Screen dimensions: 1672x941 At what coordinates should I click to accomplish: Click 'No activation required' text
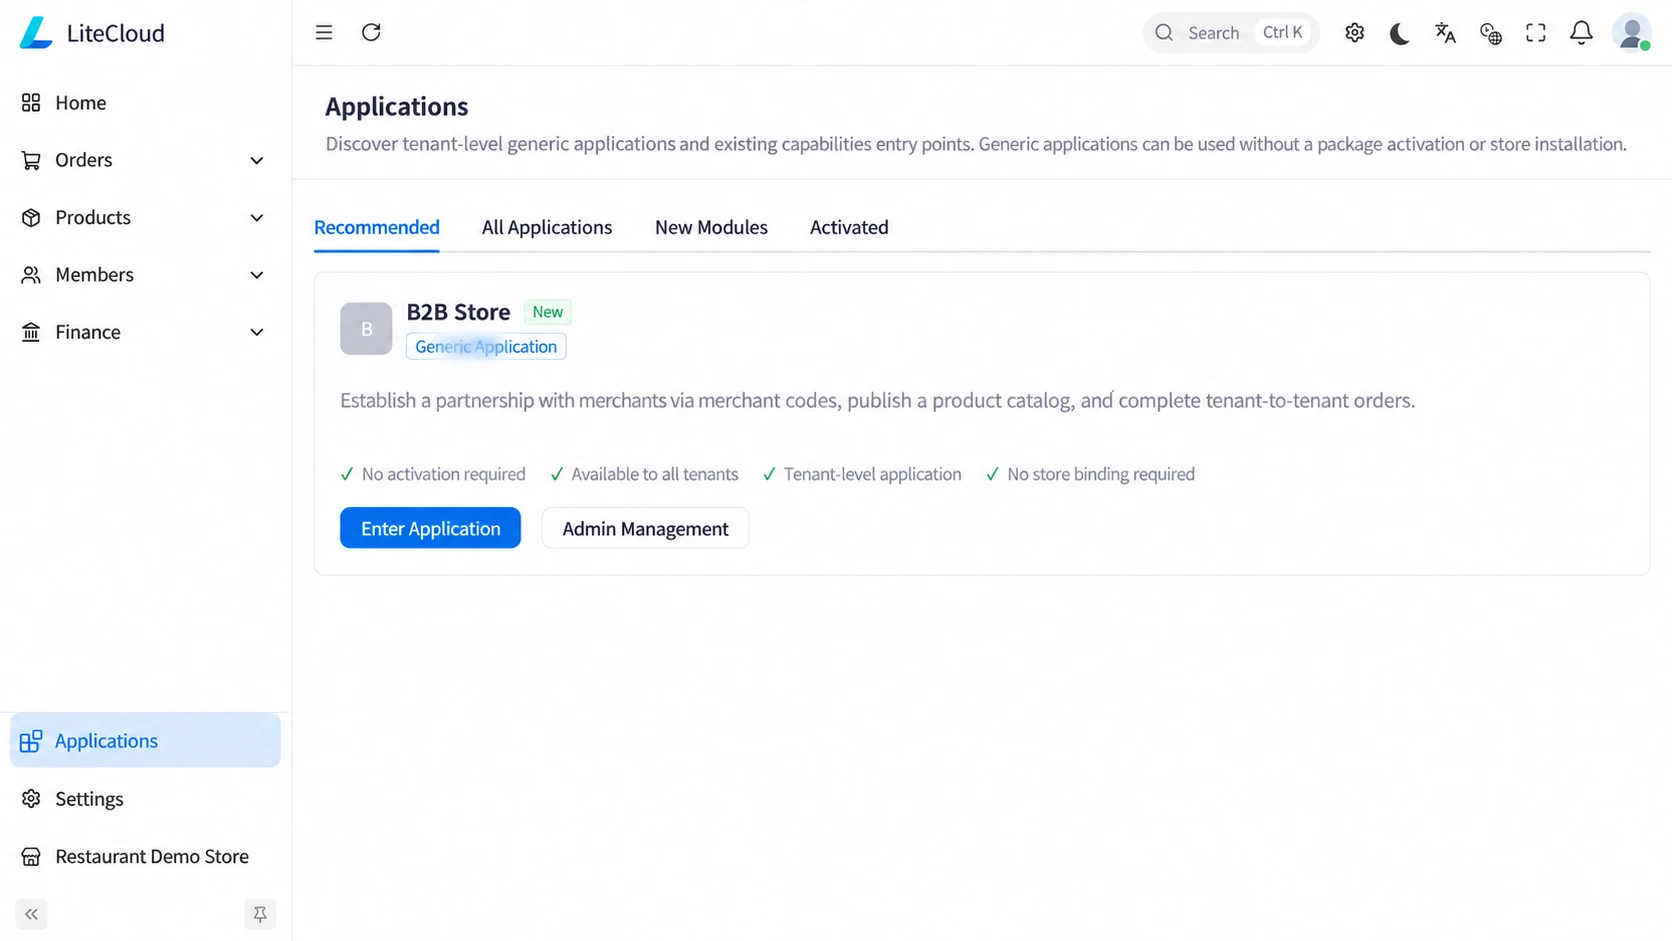click(443, 474)
